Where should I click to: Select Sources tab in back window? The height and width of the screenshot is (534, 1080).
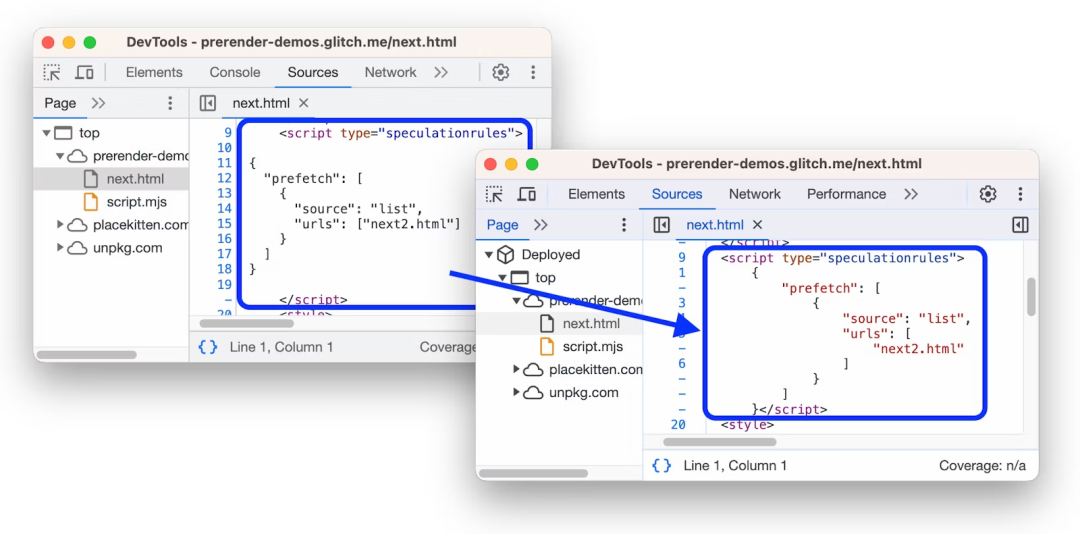tap(313, 72)
